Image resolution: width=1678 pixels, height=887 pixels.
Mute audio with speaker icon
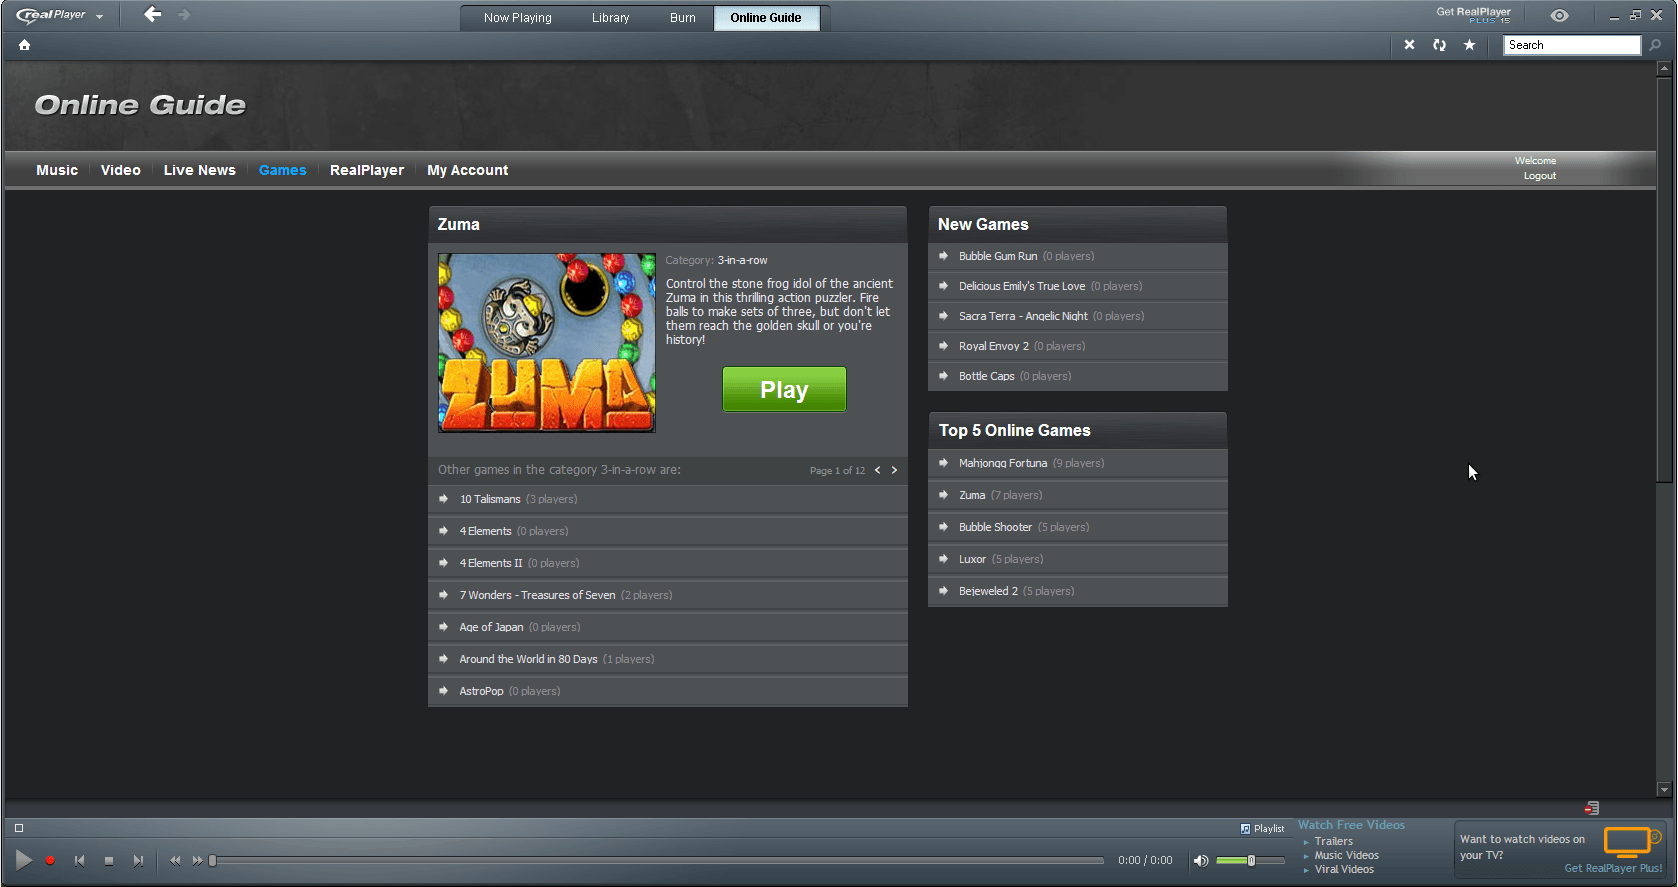[1201, 860]
